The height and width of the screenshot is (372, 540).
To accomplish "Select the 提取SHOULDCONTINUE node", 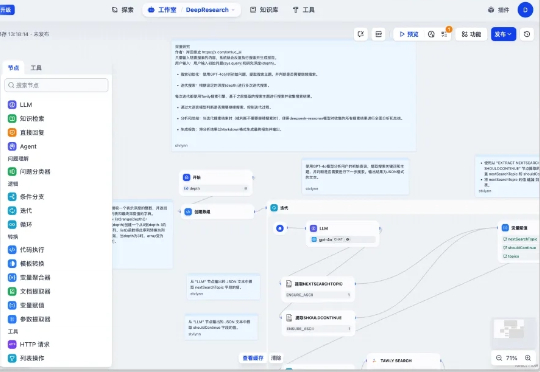I will click(318, 323).
